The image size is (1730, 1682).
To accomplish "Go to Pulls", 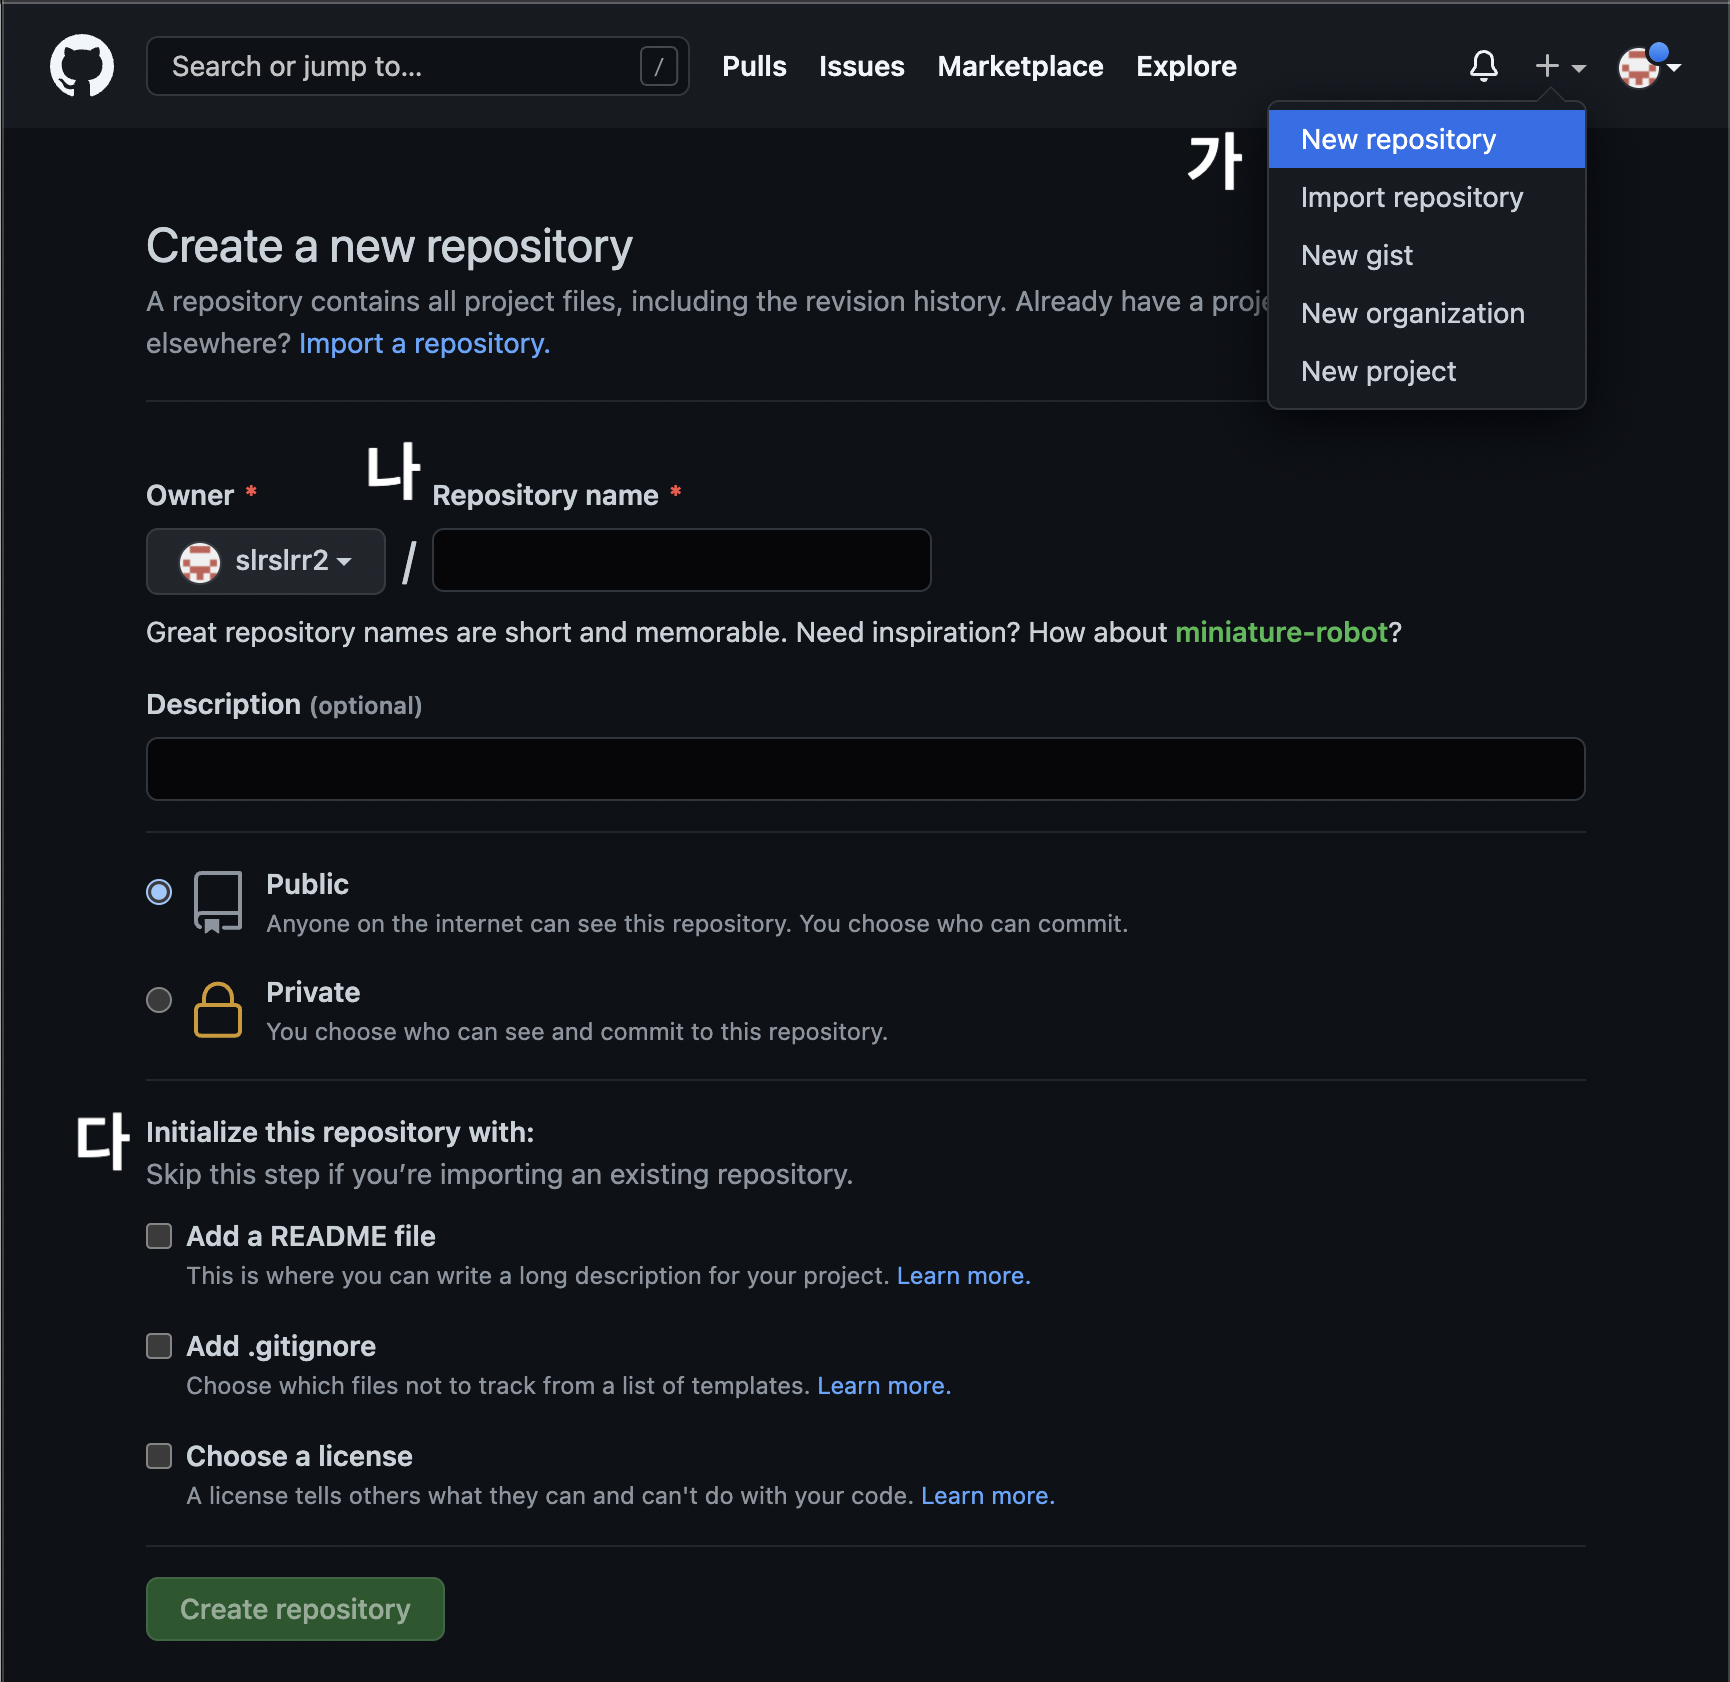I will pyautogui.click(x=754, y=66).
